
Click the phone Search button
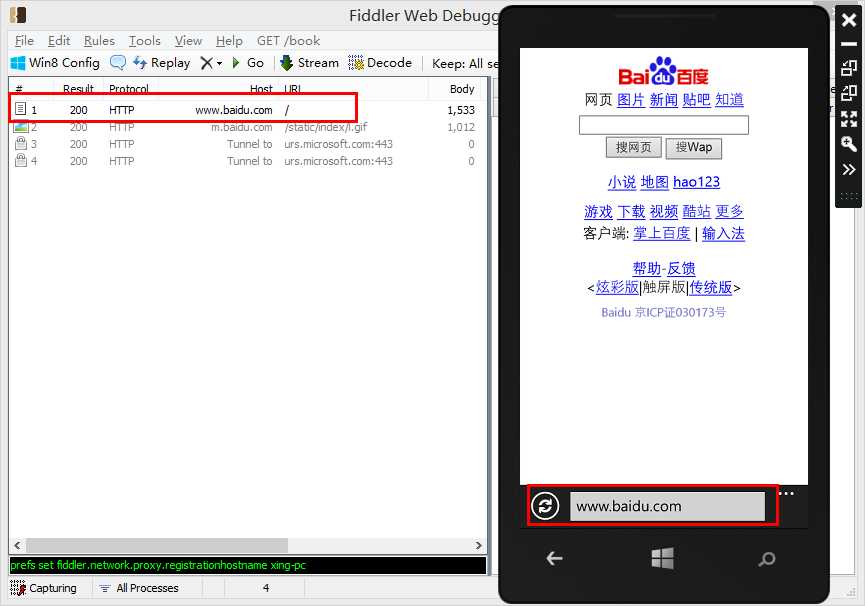tap(766, 559)
